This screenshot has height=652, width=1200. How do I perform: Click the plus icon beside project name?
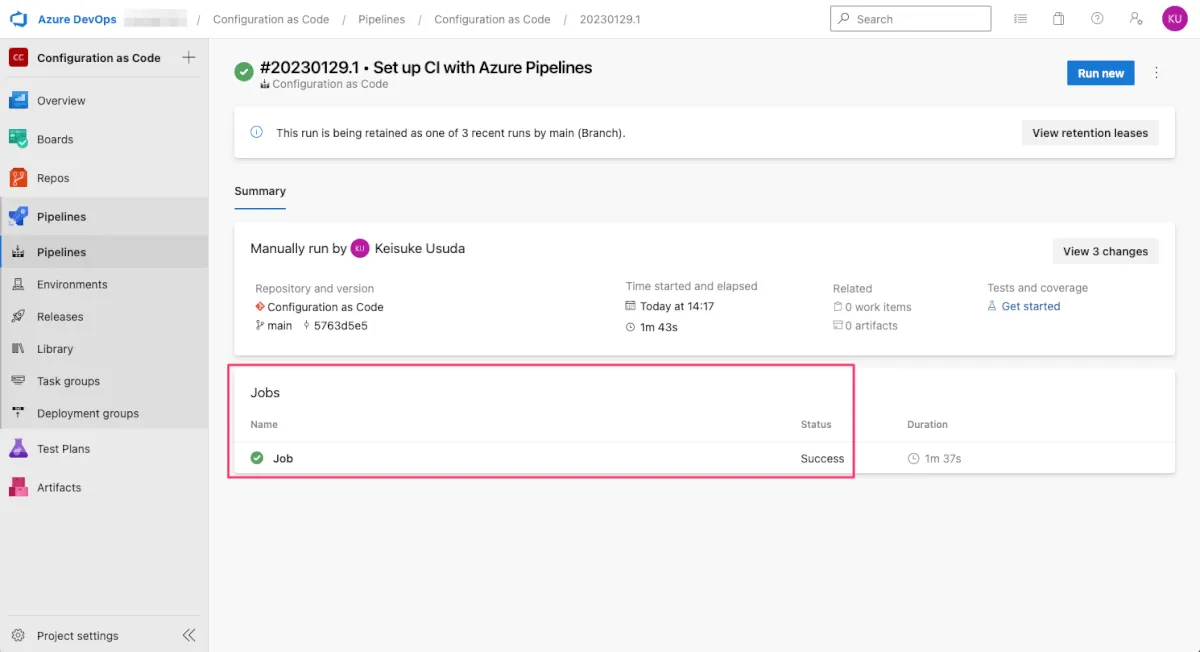pyautogui.click(x=188, y=58)
